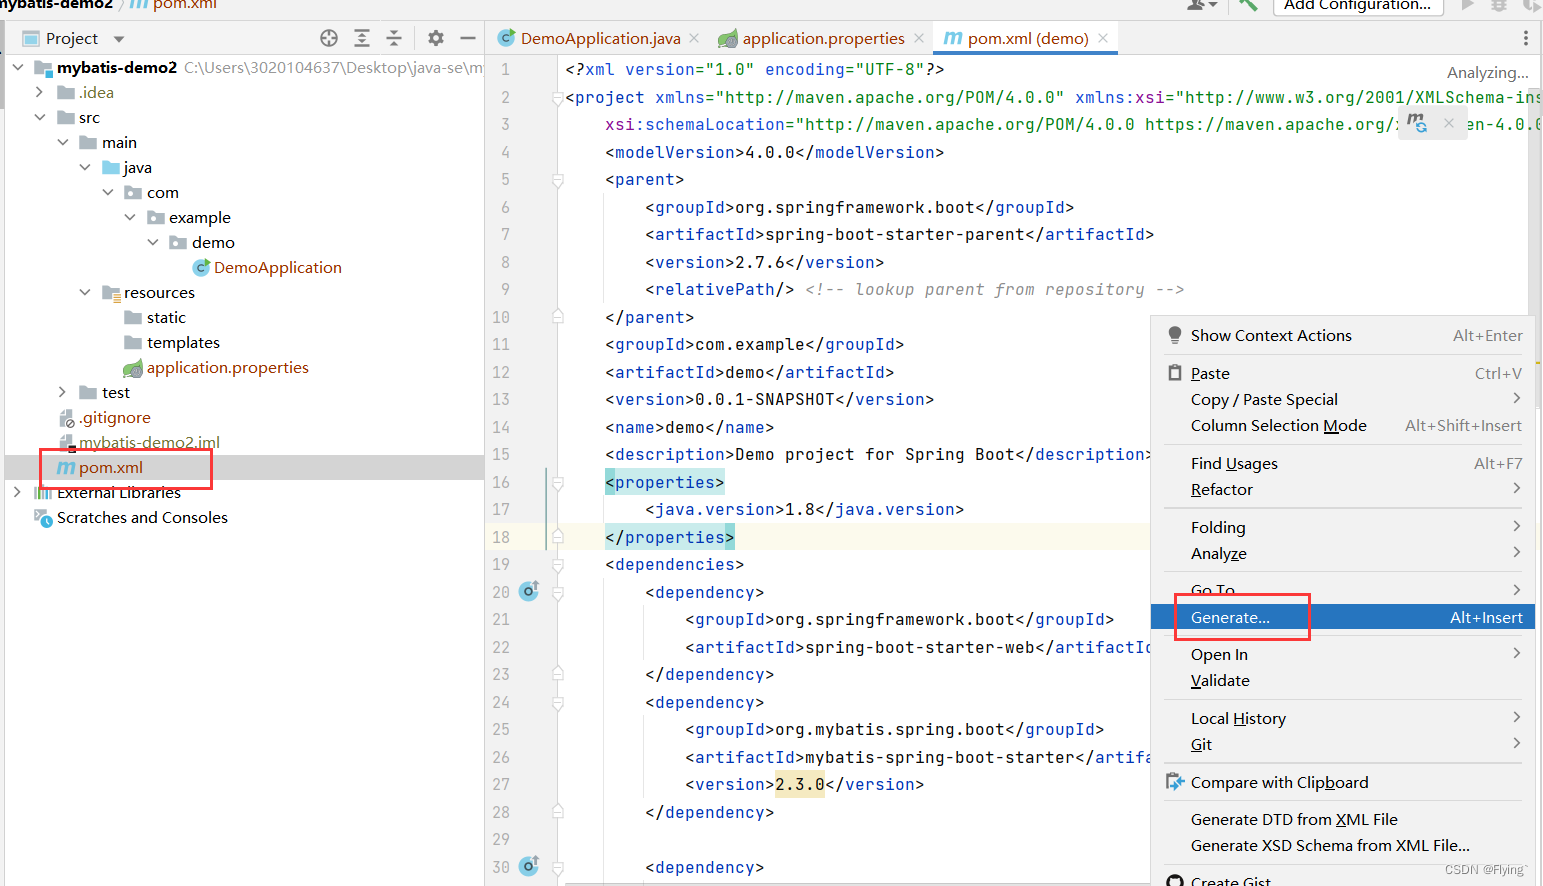Collapse the resources folder
This screenshot has height=886, width=1543.
pyautogui.click(x=85, y=292)
